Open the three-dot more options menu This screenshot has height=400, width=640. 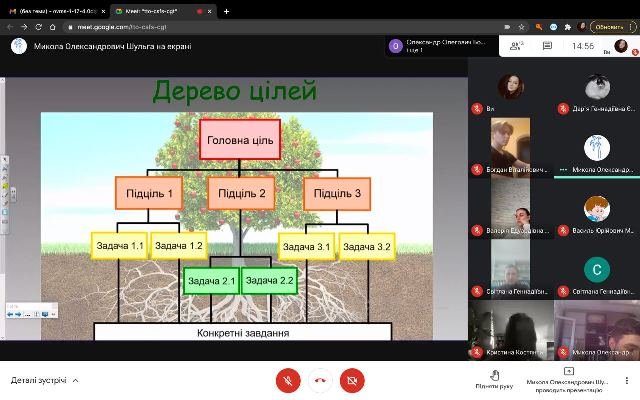(627, 380)
